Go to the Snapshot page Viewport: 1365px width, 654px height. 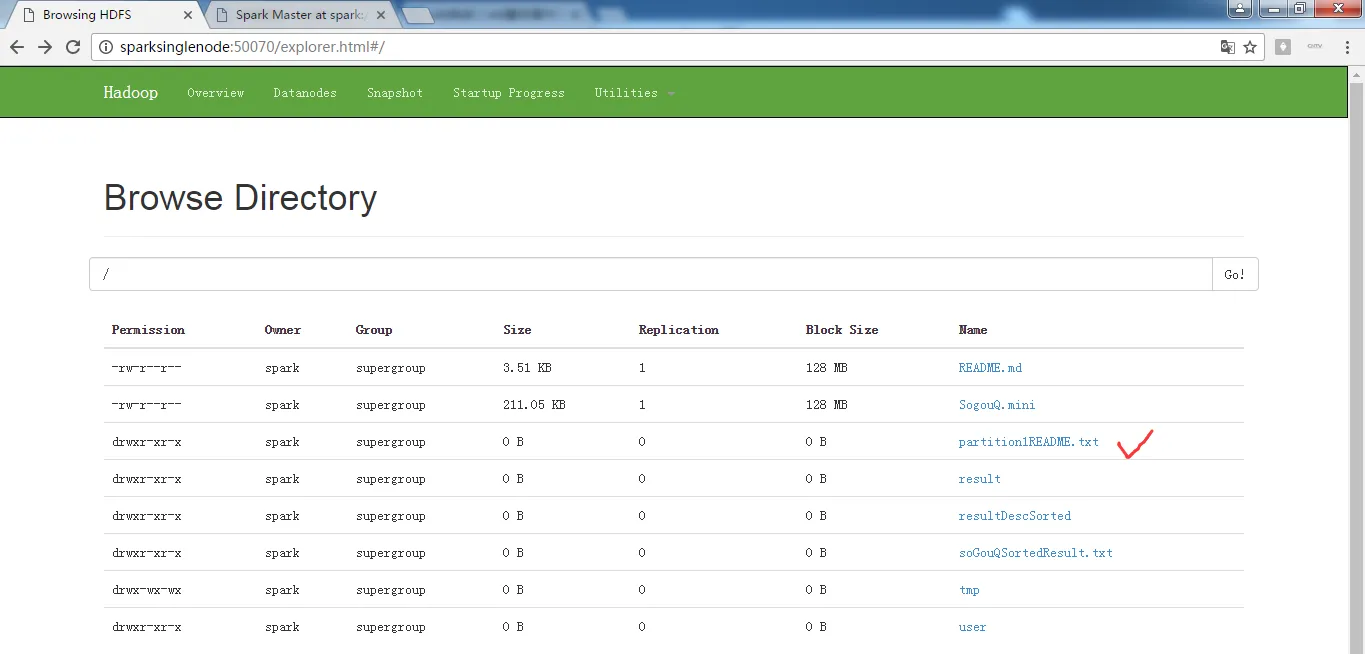pyautogui.click(x=395, y=93)
